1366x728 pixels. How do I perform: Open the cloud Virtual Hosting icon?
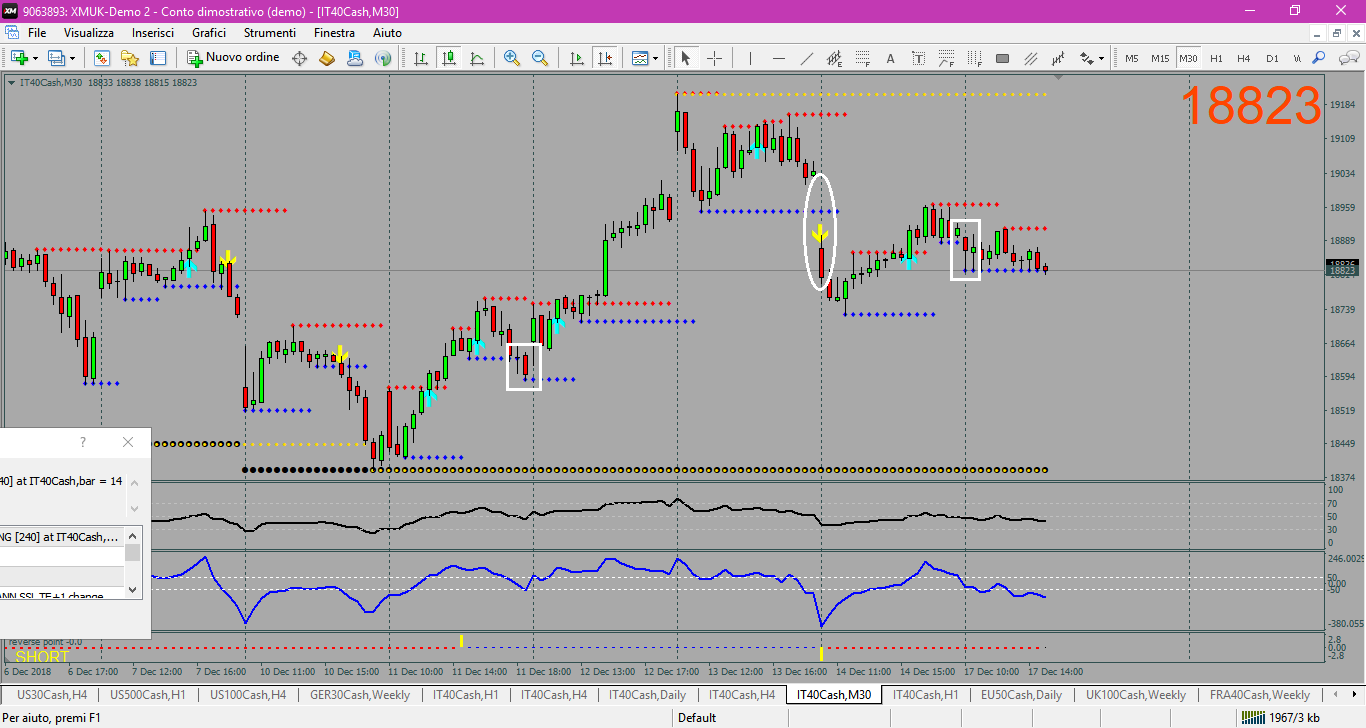point(355,58)
